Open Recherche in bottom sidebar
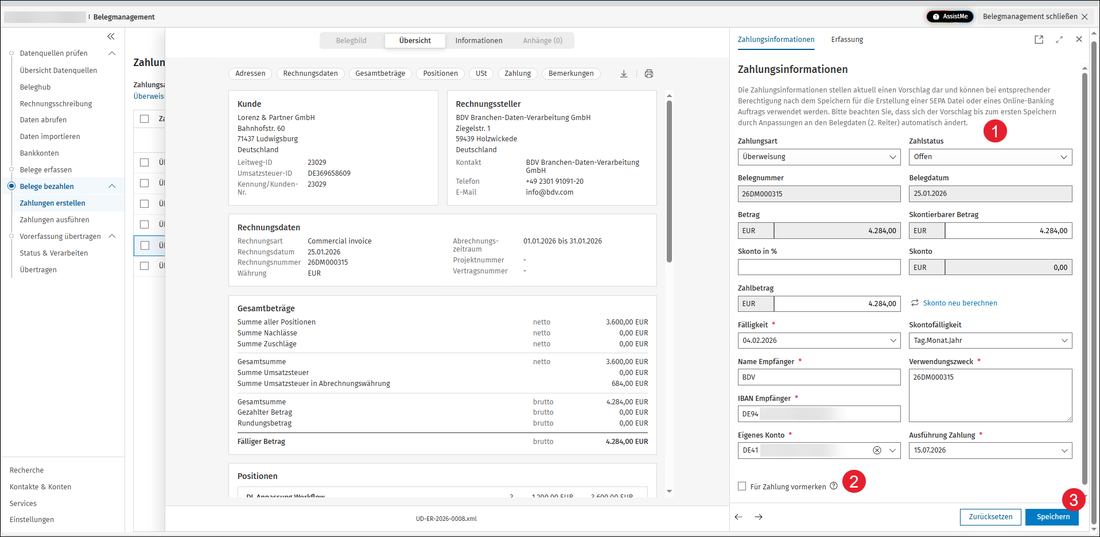The height and width of the screenshot is (537, 1100). [27, 470]
